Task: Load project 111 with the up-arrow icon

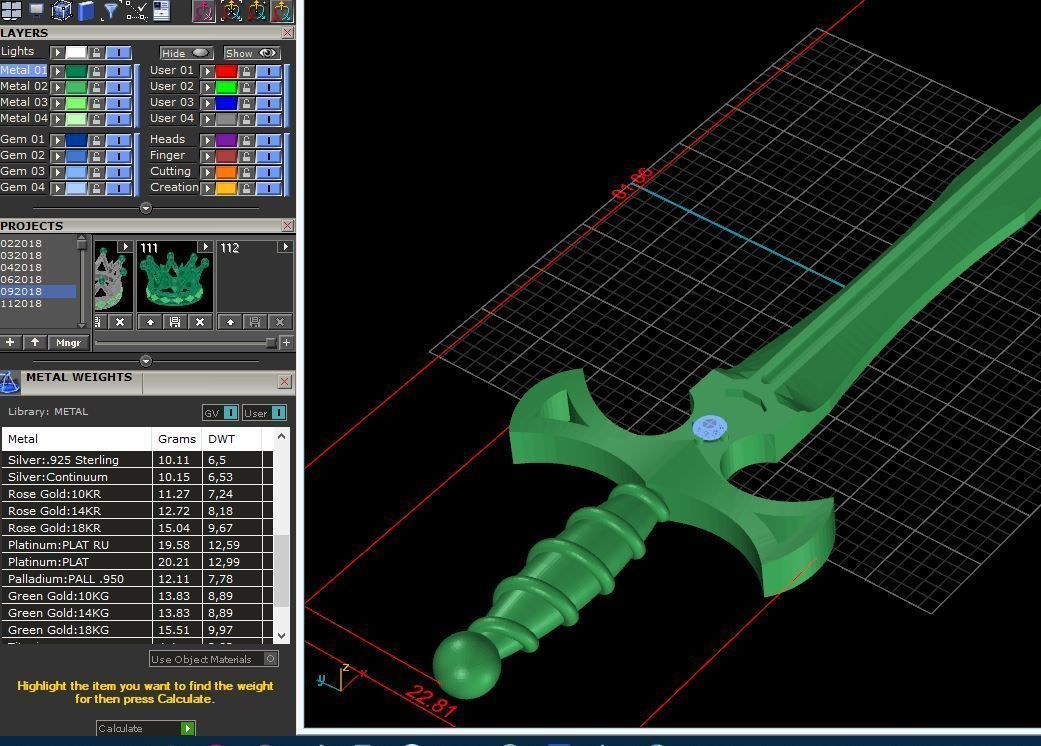Action: (x=150, y=322)
